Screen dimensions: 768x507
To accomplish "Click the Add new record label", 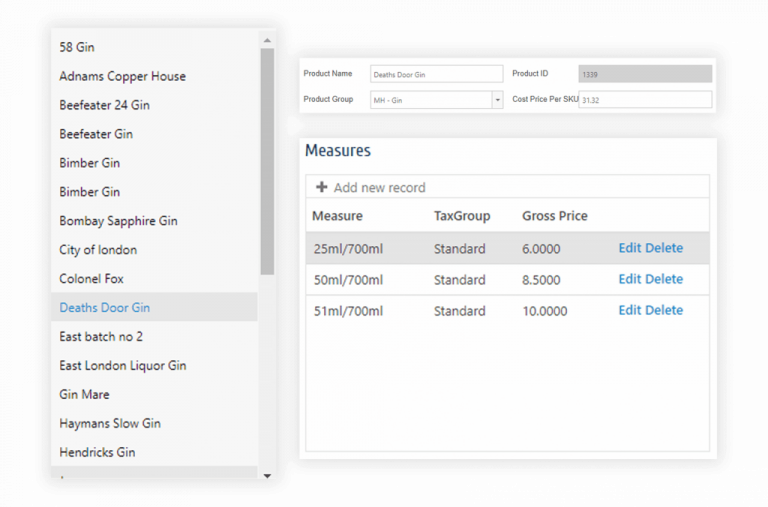I will point(380,188).
